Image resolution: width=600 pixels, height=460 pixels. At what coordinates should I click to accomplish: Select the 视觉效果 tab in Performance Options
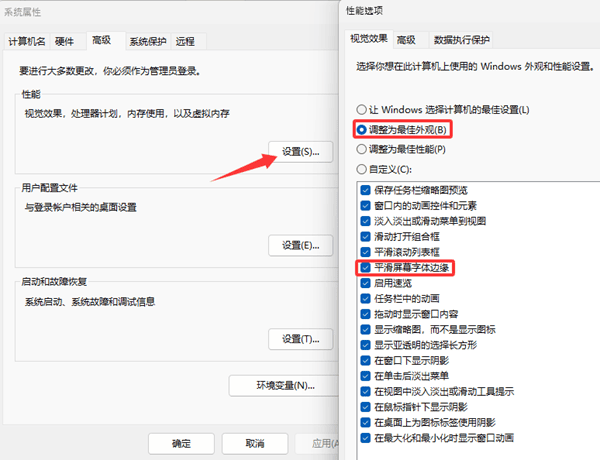coord(369,39)
